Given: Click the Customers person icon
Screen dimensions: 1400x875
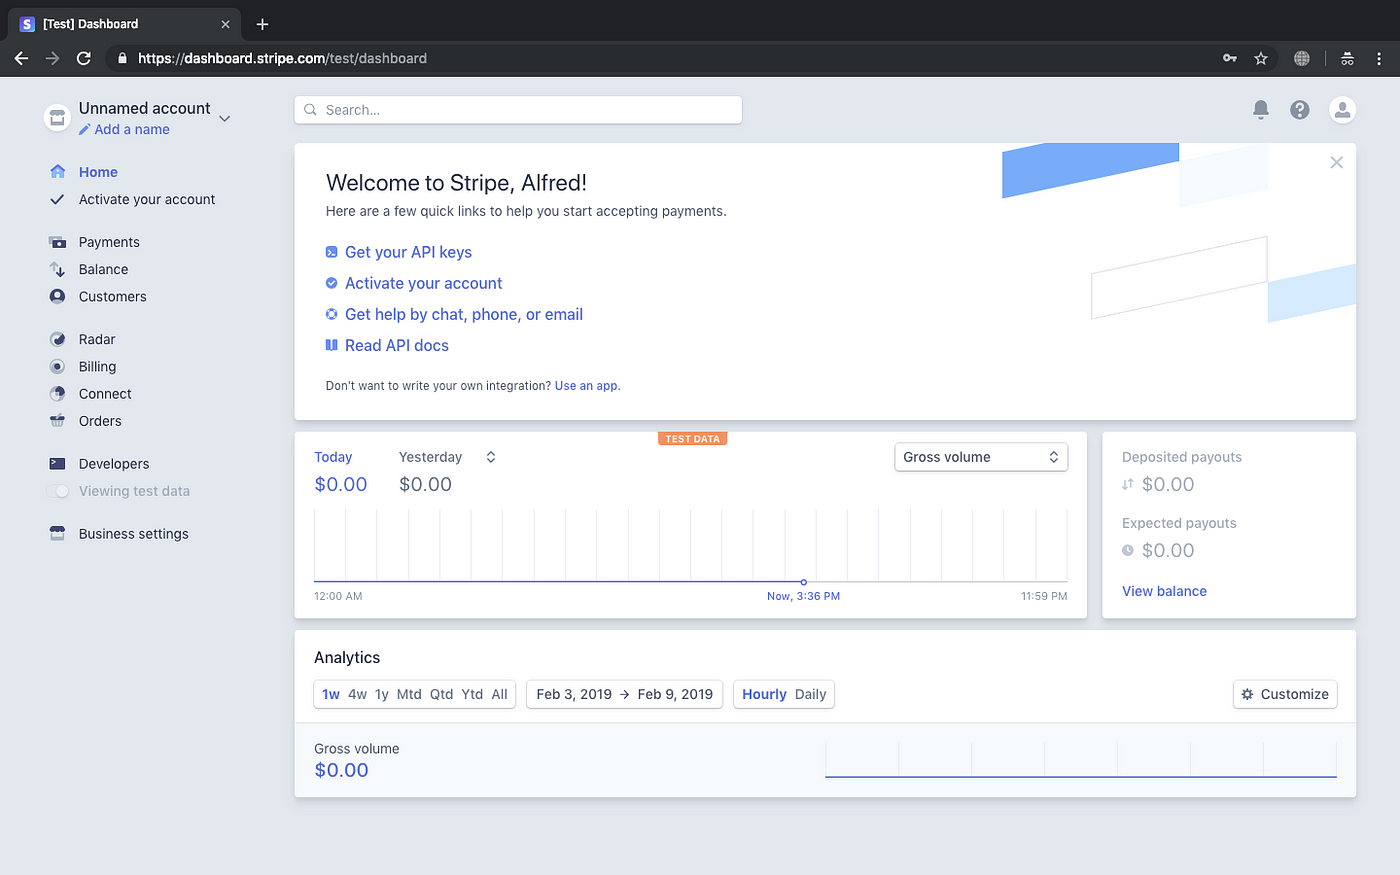Looking at the screenshot, I should [x=58, y=296].
